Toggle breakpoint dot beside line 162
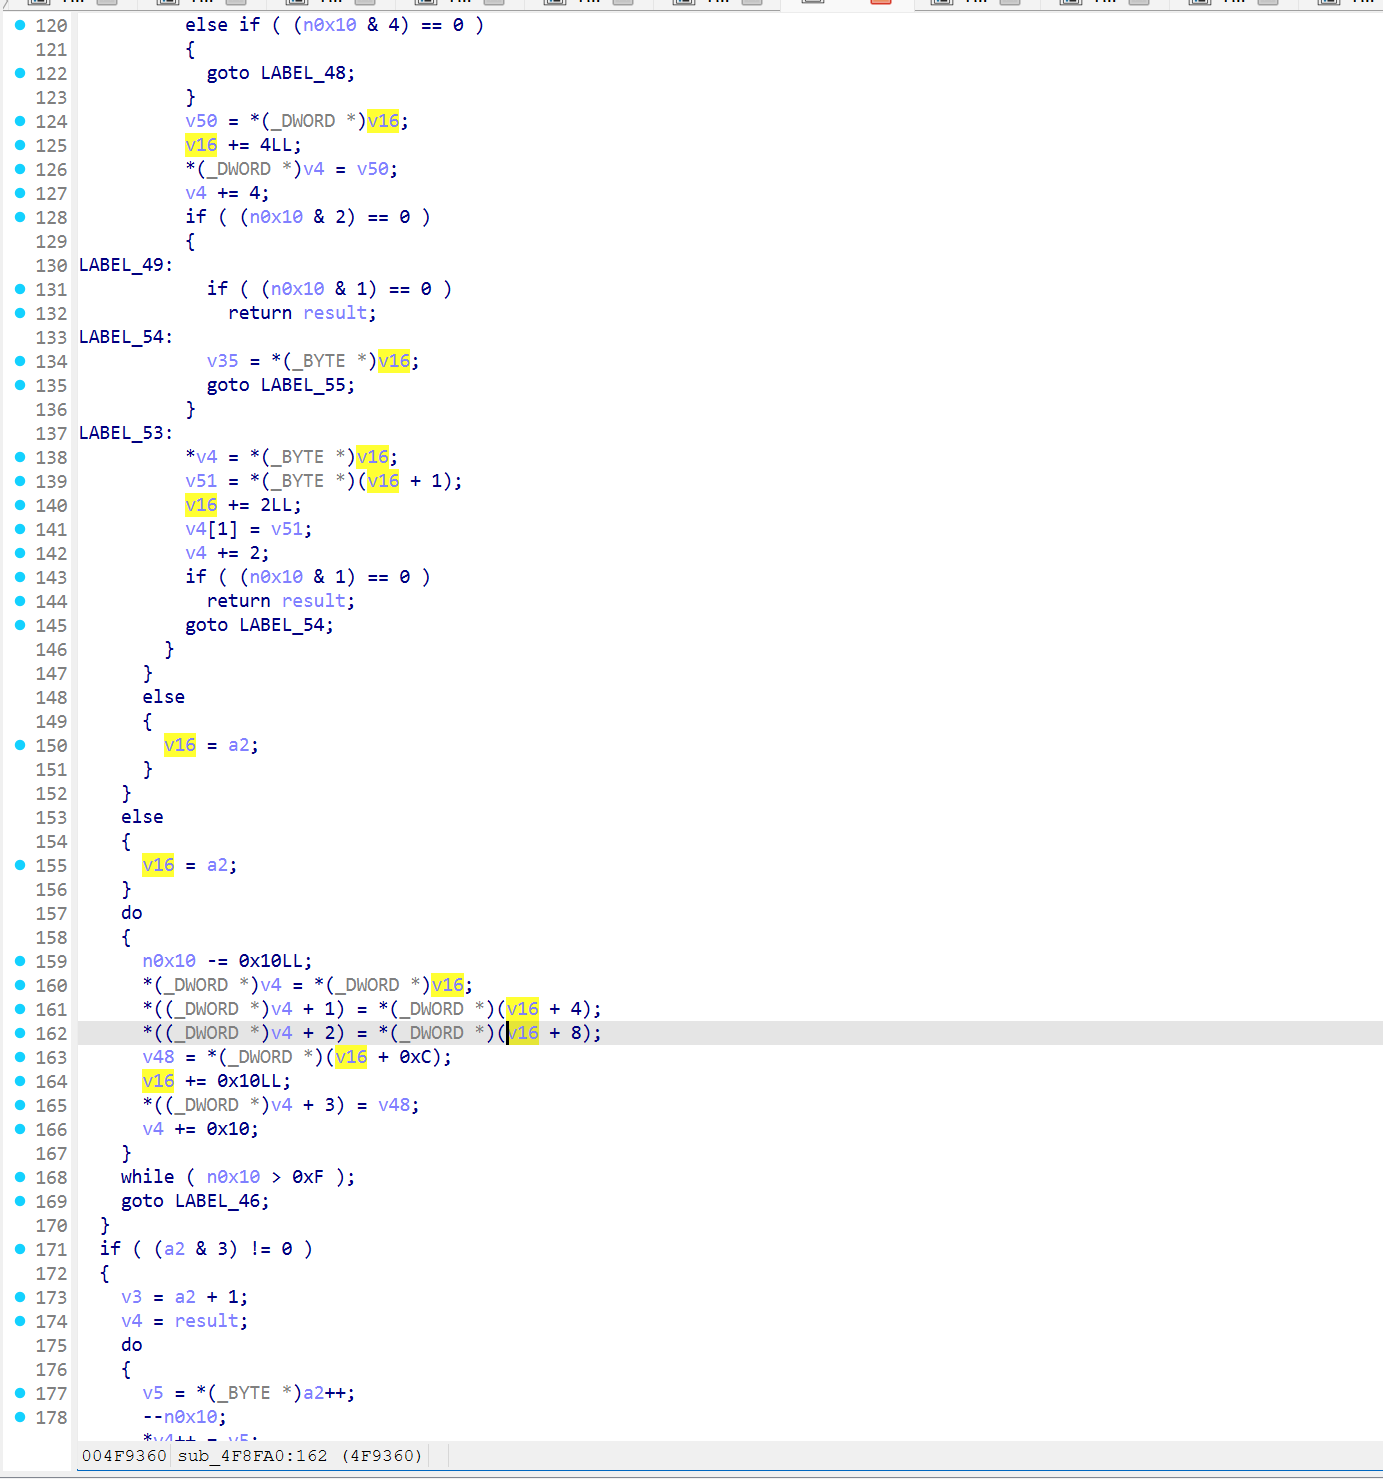The image size is (1383, 1479). click(x=20, y=1033)
